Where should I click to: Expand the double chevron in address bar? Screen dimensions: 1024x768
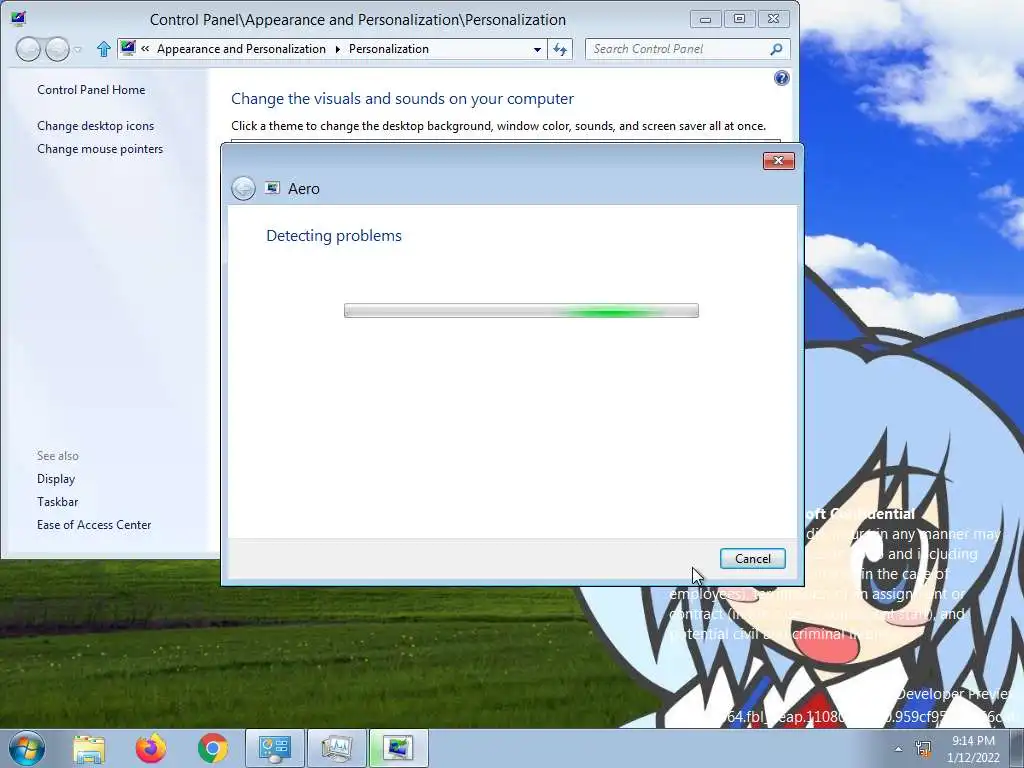(x=145, y=48)
